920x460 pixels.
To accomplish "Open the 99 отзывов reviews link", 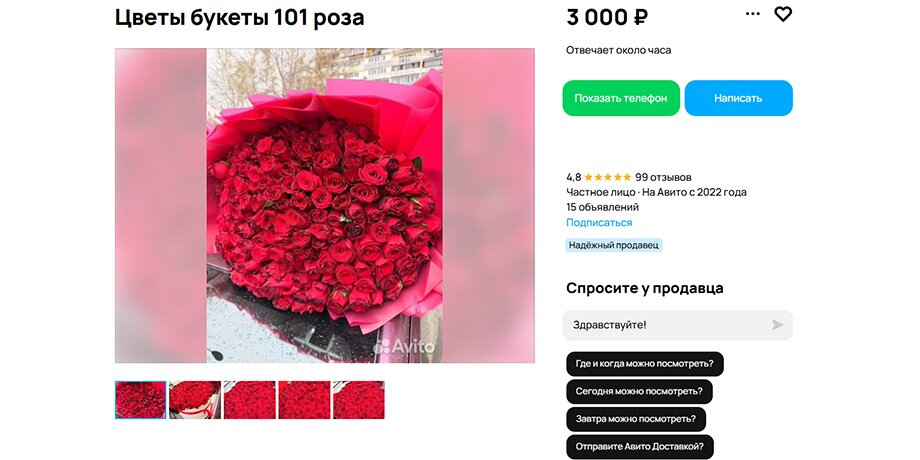I will click(x=663, y=177).
